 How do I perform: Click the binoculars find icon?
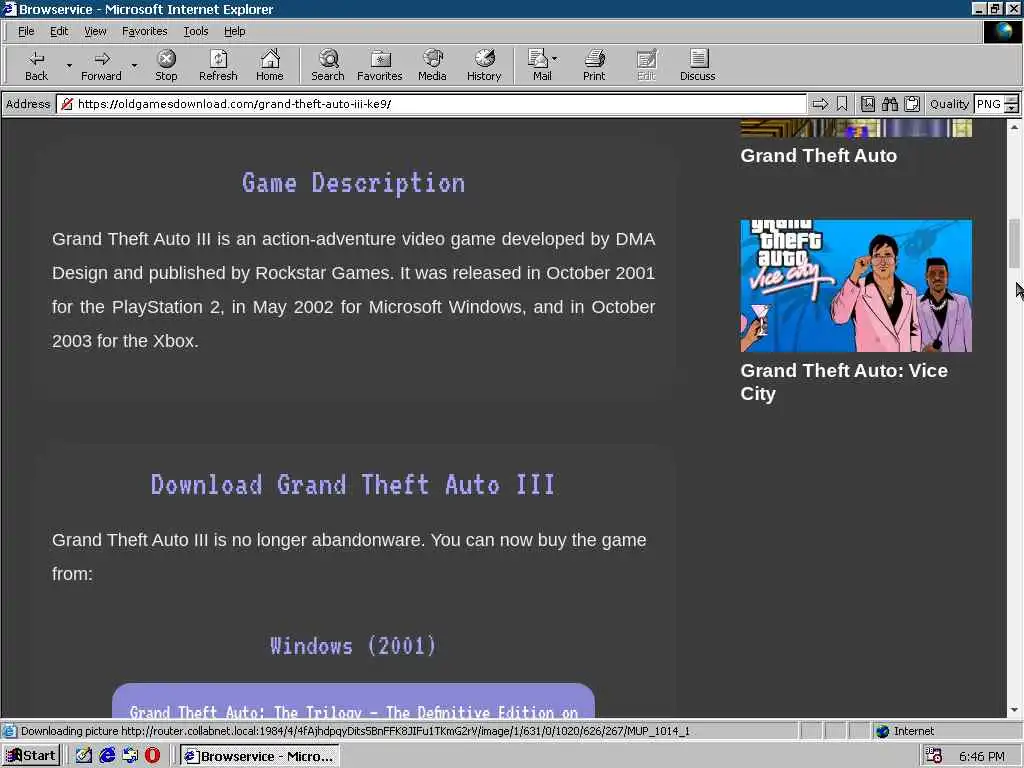tap(889, 104)
